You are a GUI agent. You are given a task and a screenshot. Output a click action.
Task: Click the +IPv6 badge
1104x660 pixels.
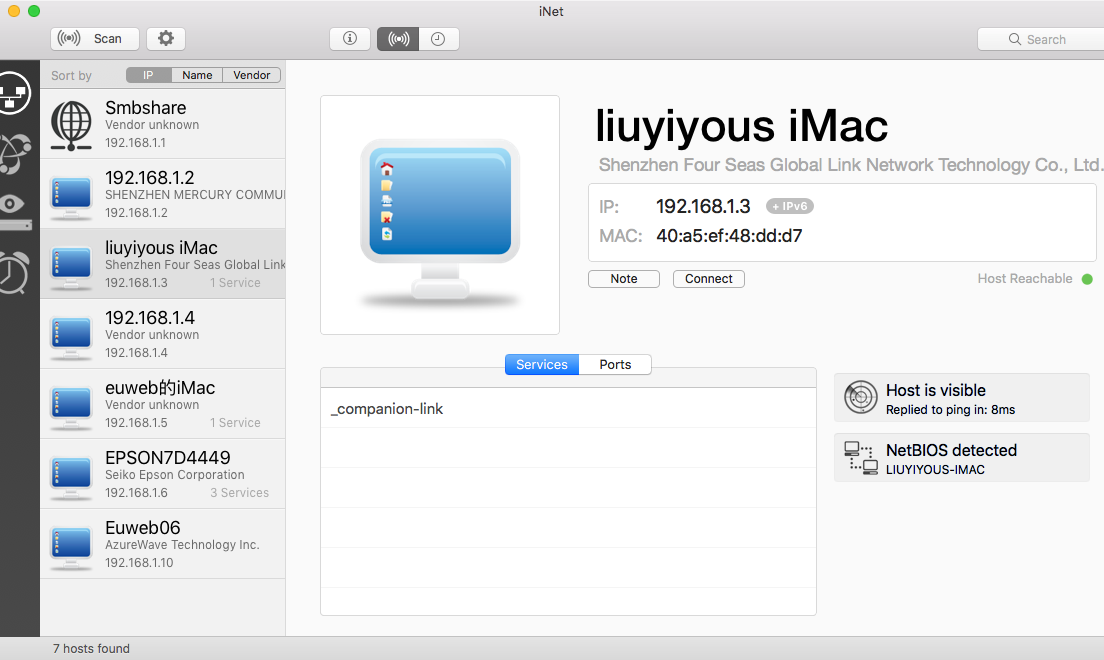pyautogui.click(x=790, y=206)
